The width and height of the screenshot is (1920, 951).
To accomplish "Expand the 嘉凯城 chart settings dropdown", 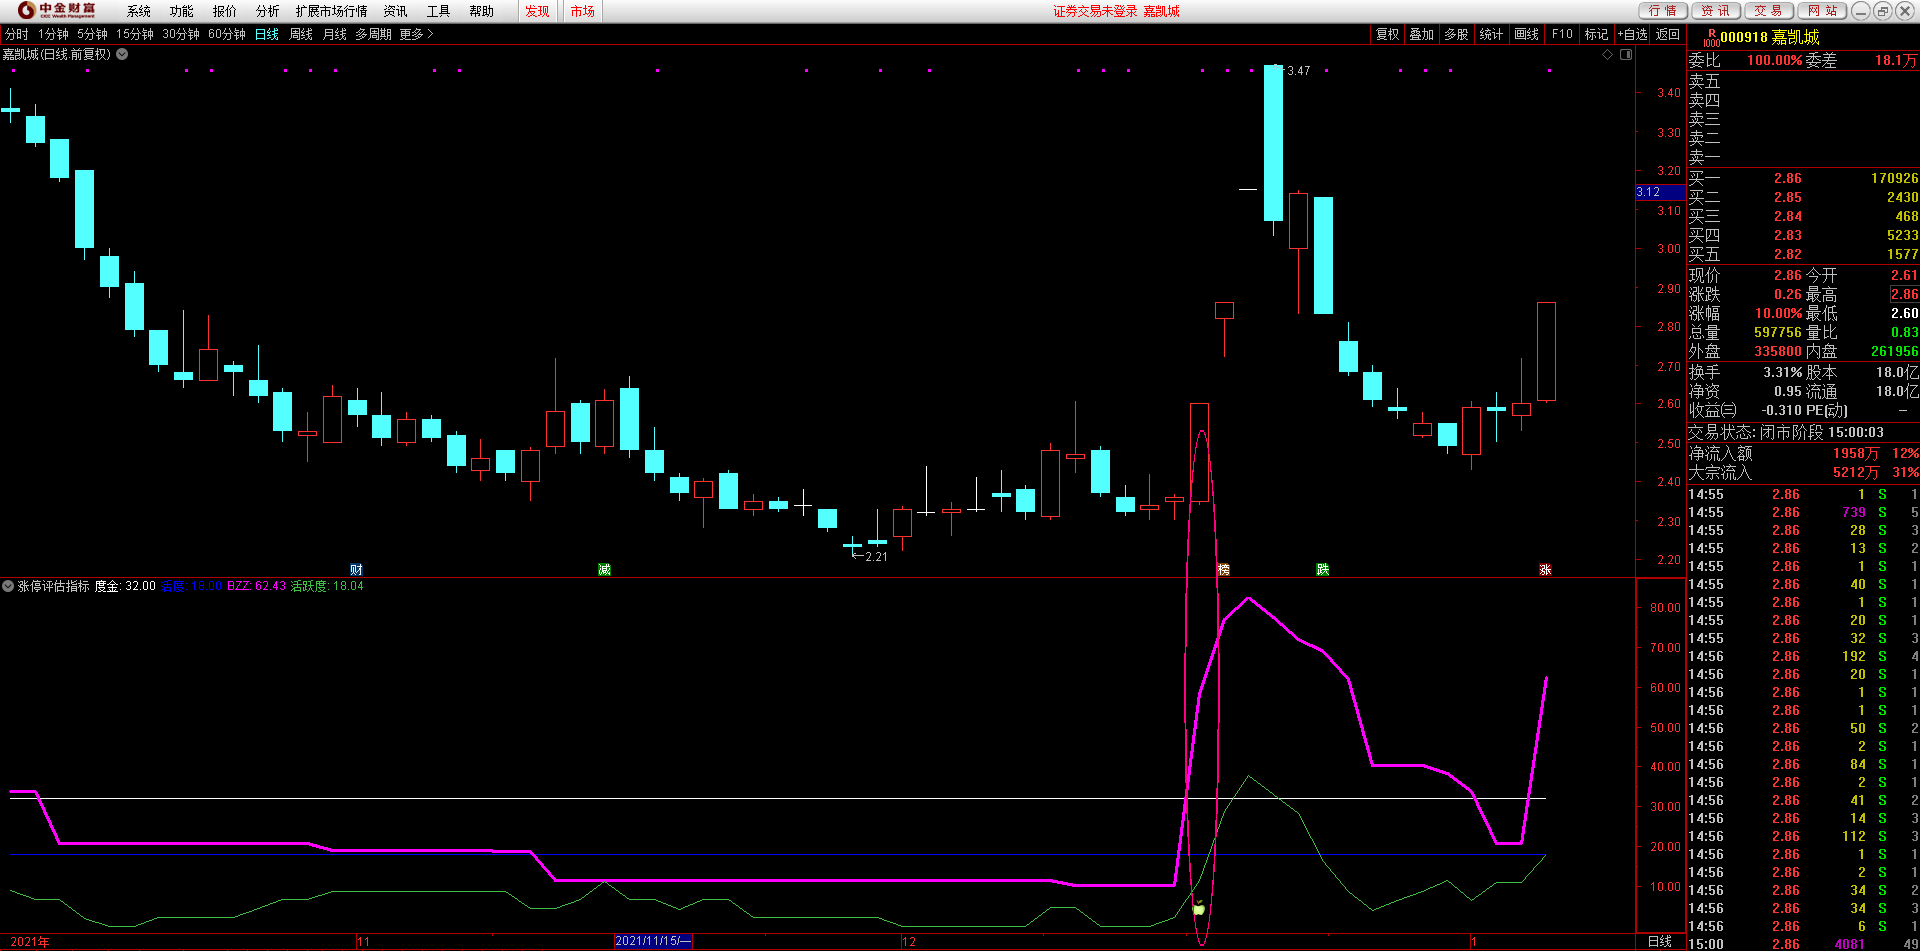I will tap(122, 55).
